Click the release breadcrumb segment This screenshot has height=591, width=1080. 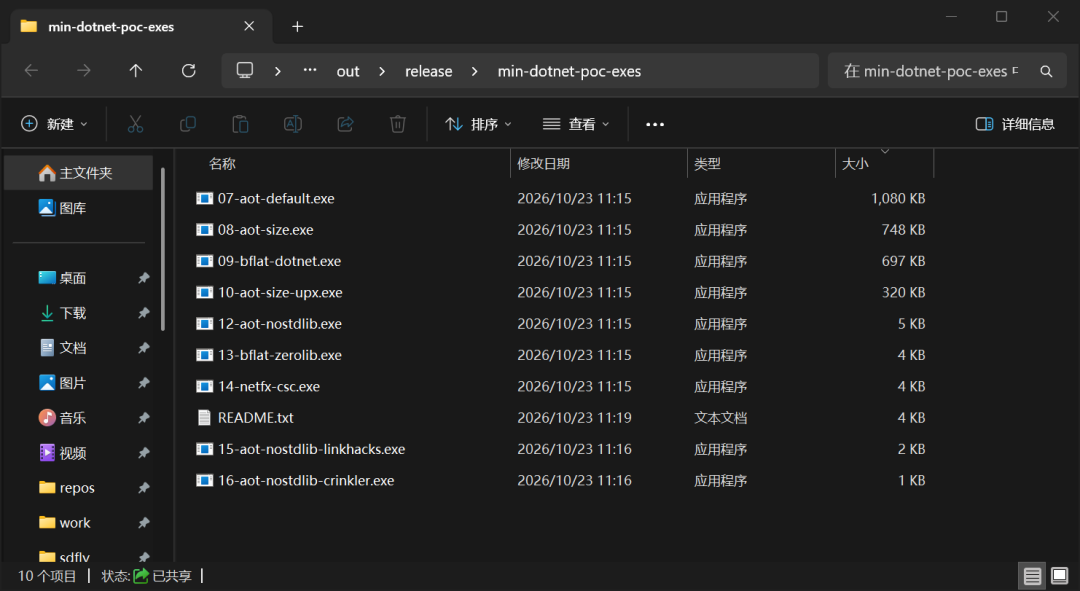[x=428, y=71]
